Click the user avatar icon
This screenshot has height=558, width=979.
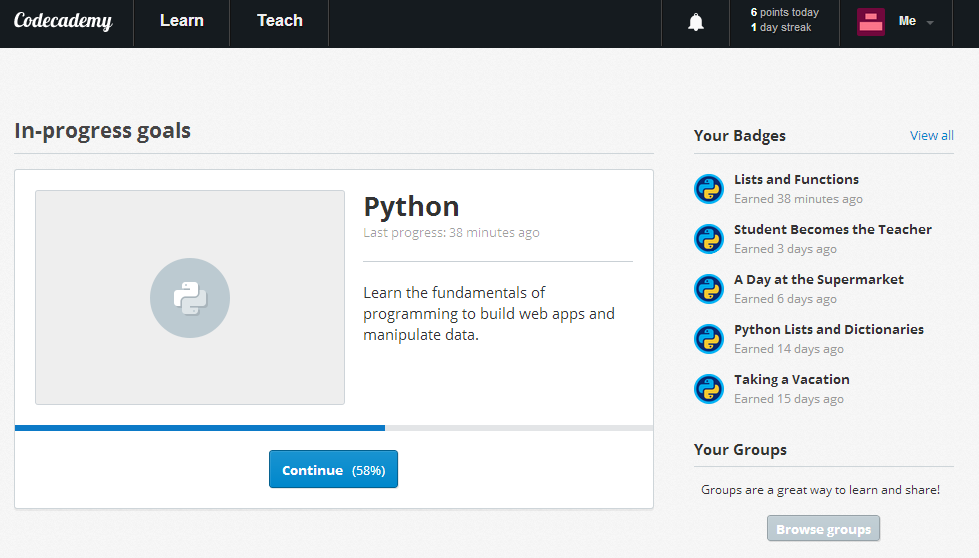(x=871, y=22)
